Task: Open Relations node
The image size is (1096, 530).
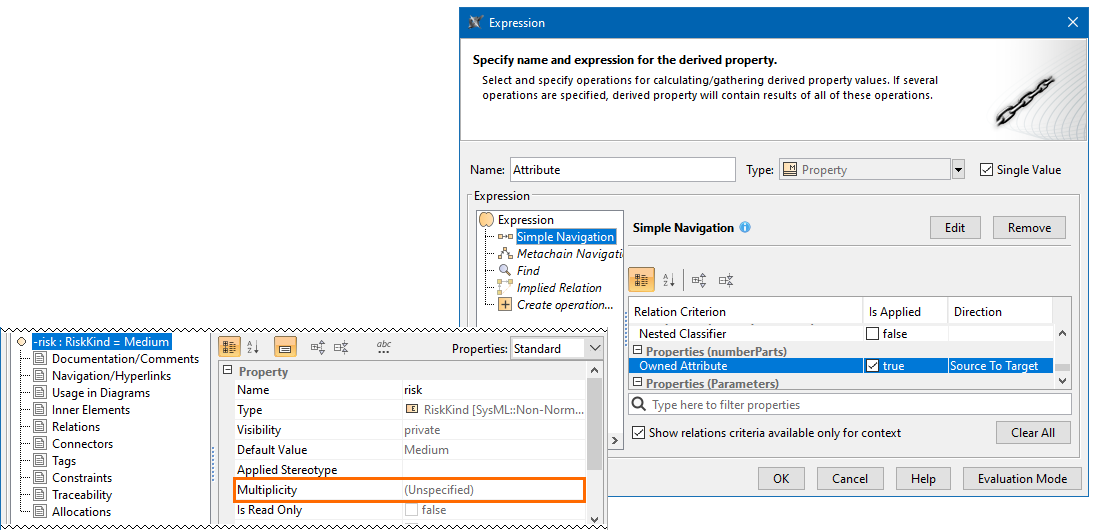Action: coord(75,427)
